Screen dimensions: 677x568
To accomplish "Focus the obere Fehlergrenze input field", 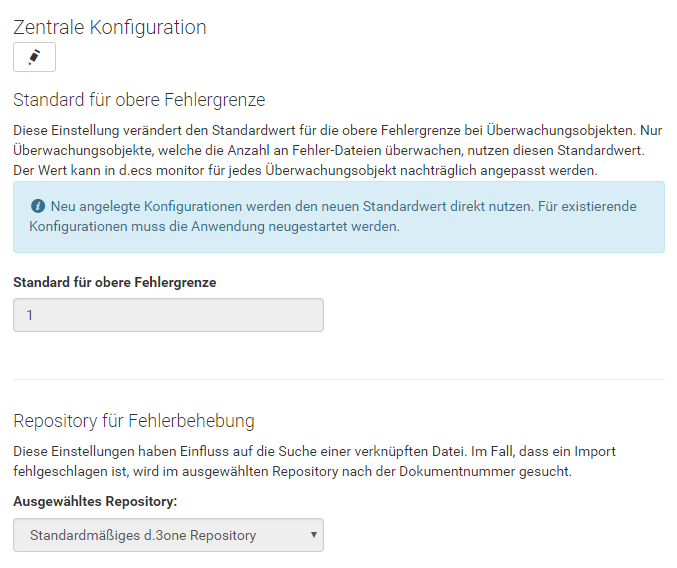I will tap(168, 315).
